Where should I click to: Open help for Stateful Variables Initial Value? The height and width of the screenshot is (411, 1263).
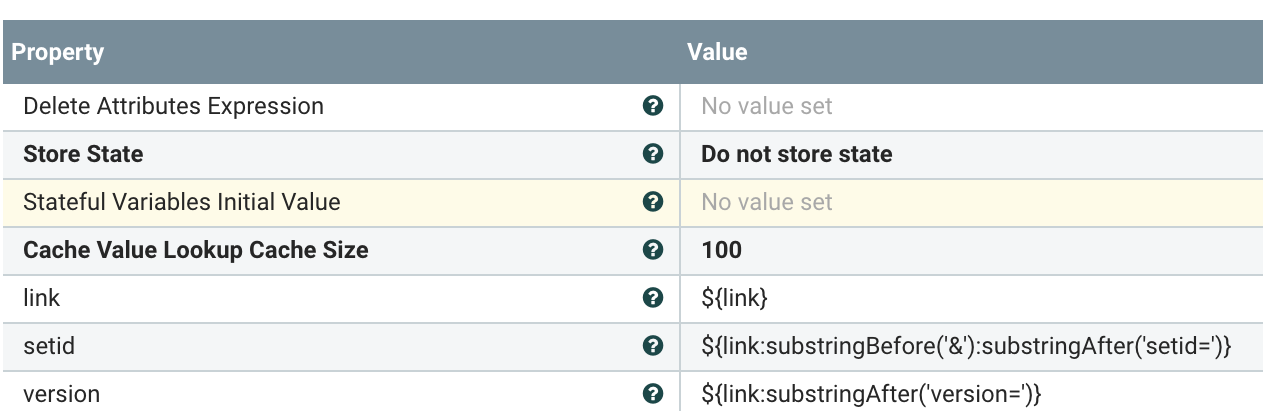tap(653, 202)
